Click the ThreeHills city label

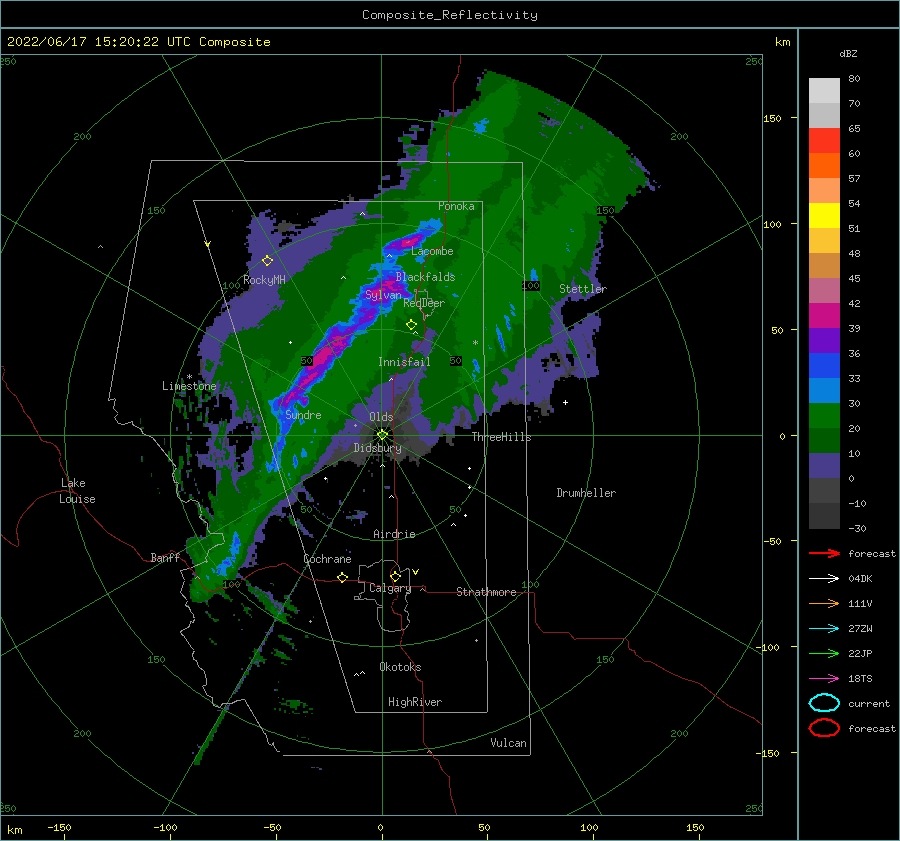pyautogui.click(x=501, y=437)
